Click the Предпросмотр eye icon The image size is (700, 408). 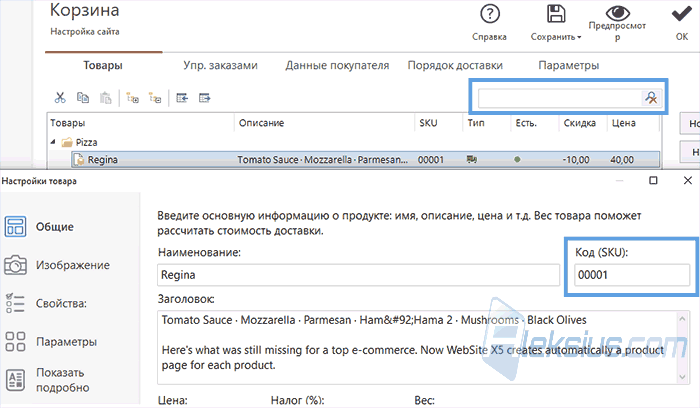617,12
